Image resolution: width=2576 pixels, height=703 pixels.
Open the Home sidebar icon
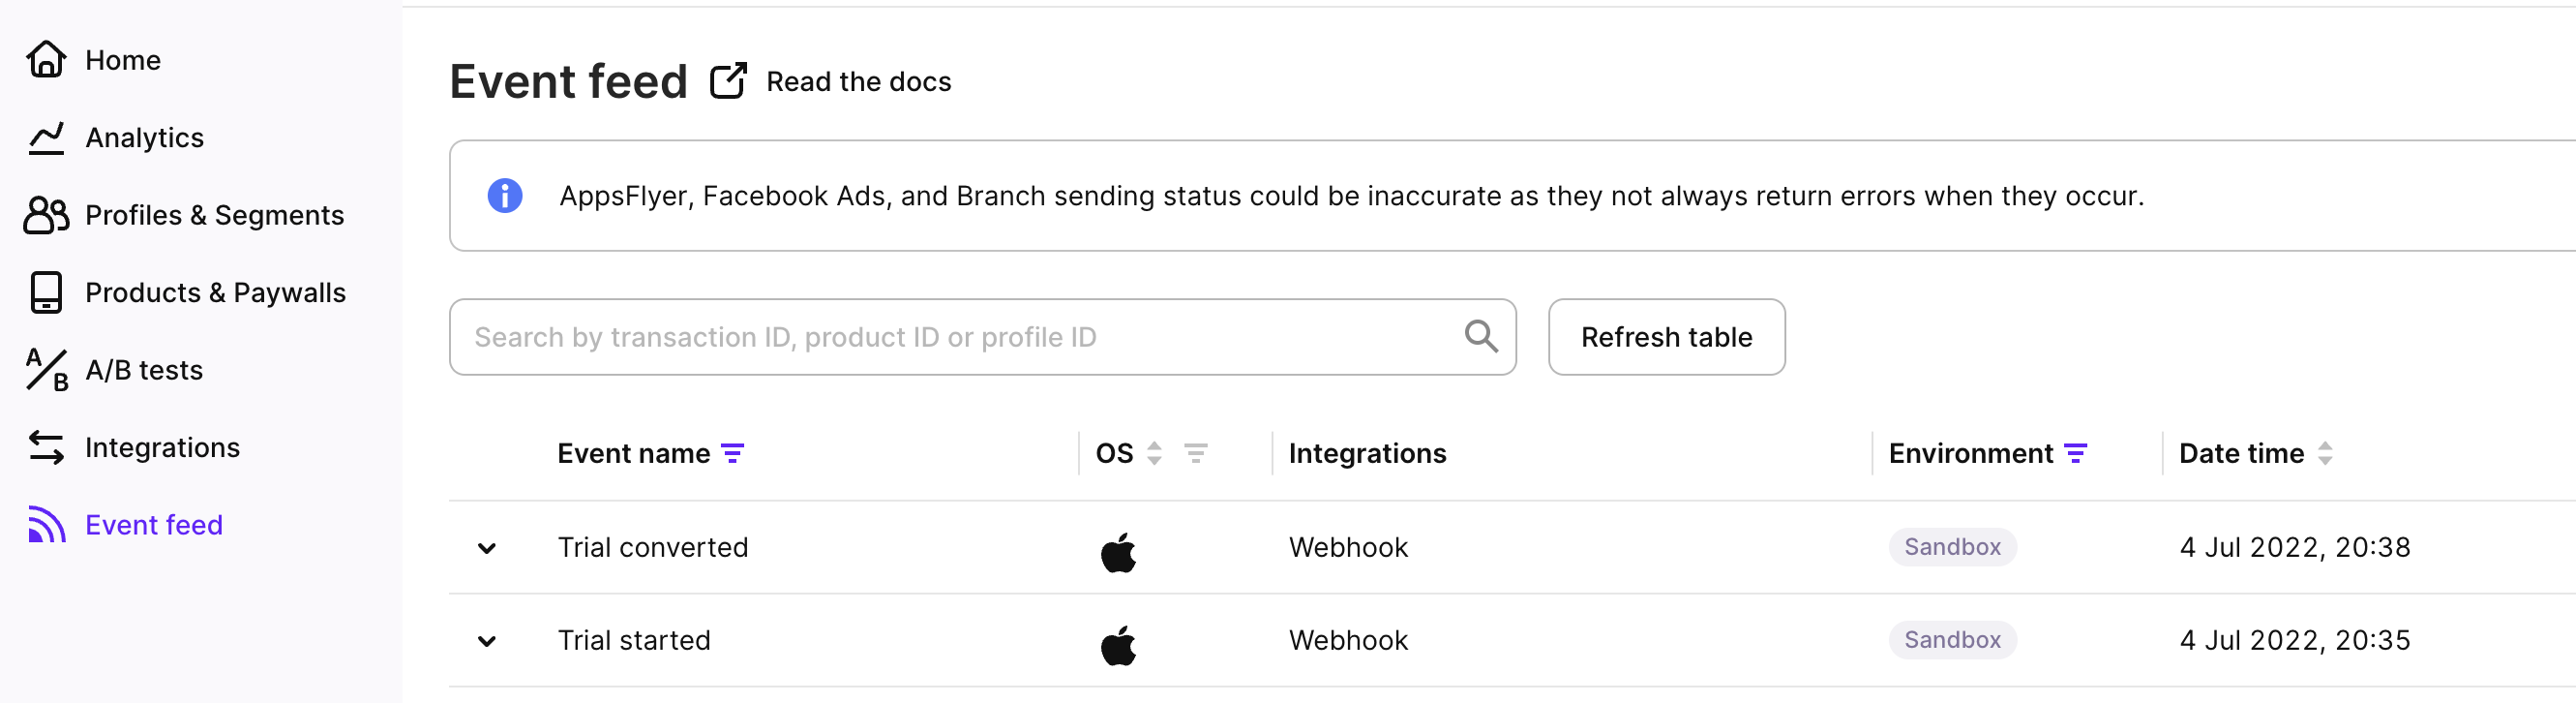[x=46, y=60]
